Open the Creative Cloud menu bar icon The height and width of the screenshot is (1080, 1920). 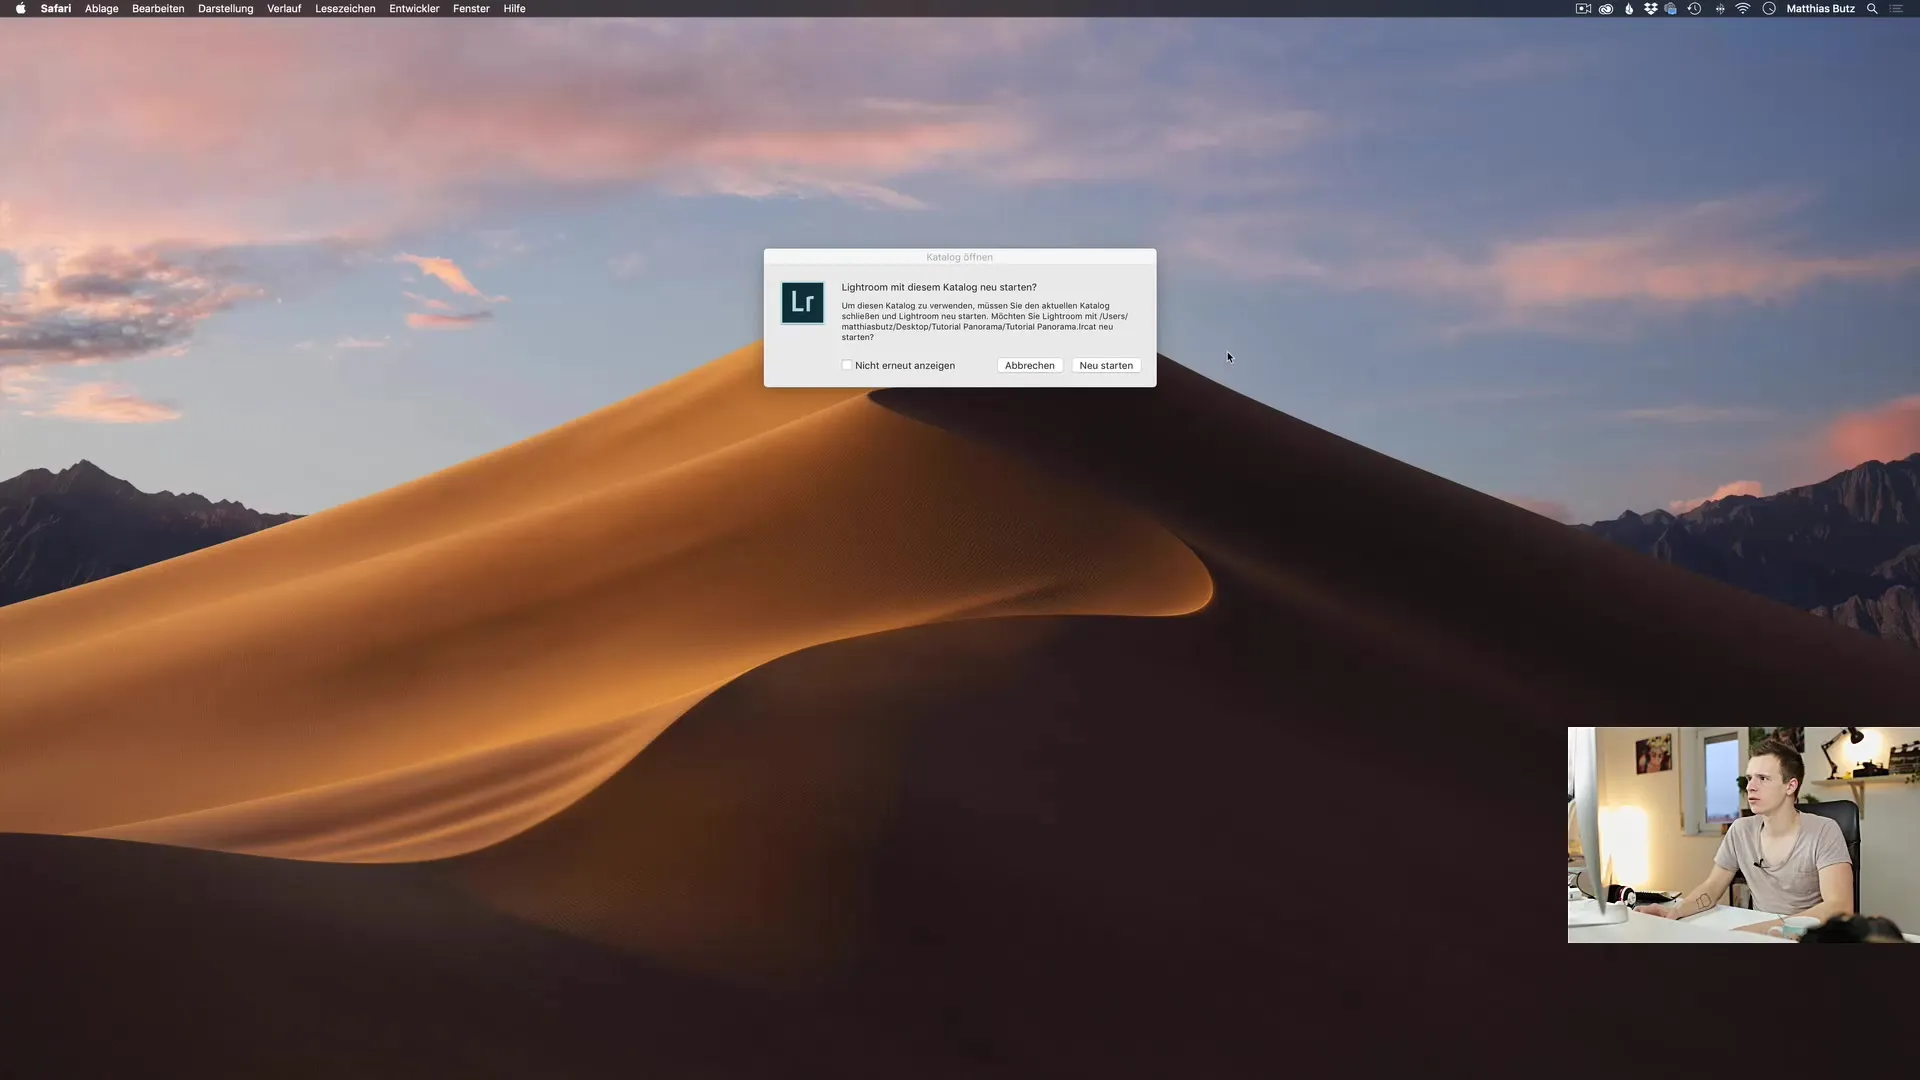pyautogui.click(x=1606, y=9)
